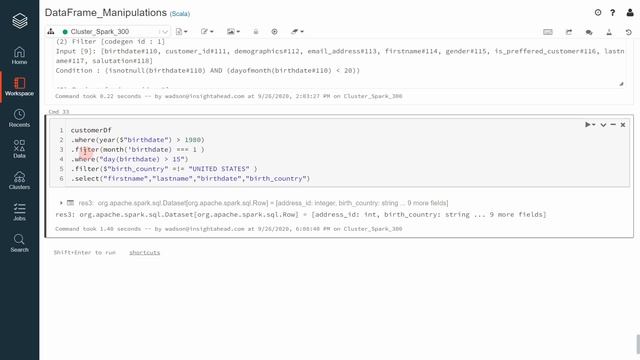Click line with birth_country UNITED STATES filter
This screenshot has width=640, height=360.
164,169
